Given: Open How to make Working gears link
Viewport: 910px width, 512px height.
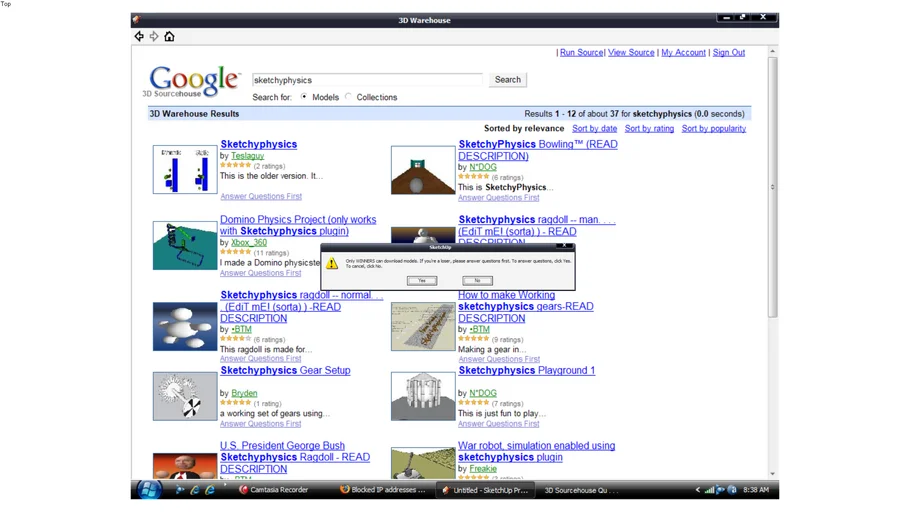Looking at the screenshot, I should click(525, 307).
